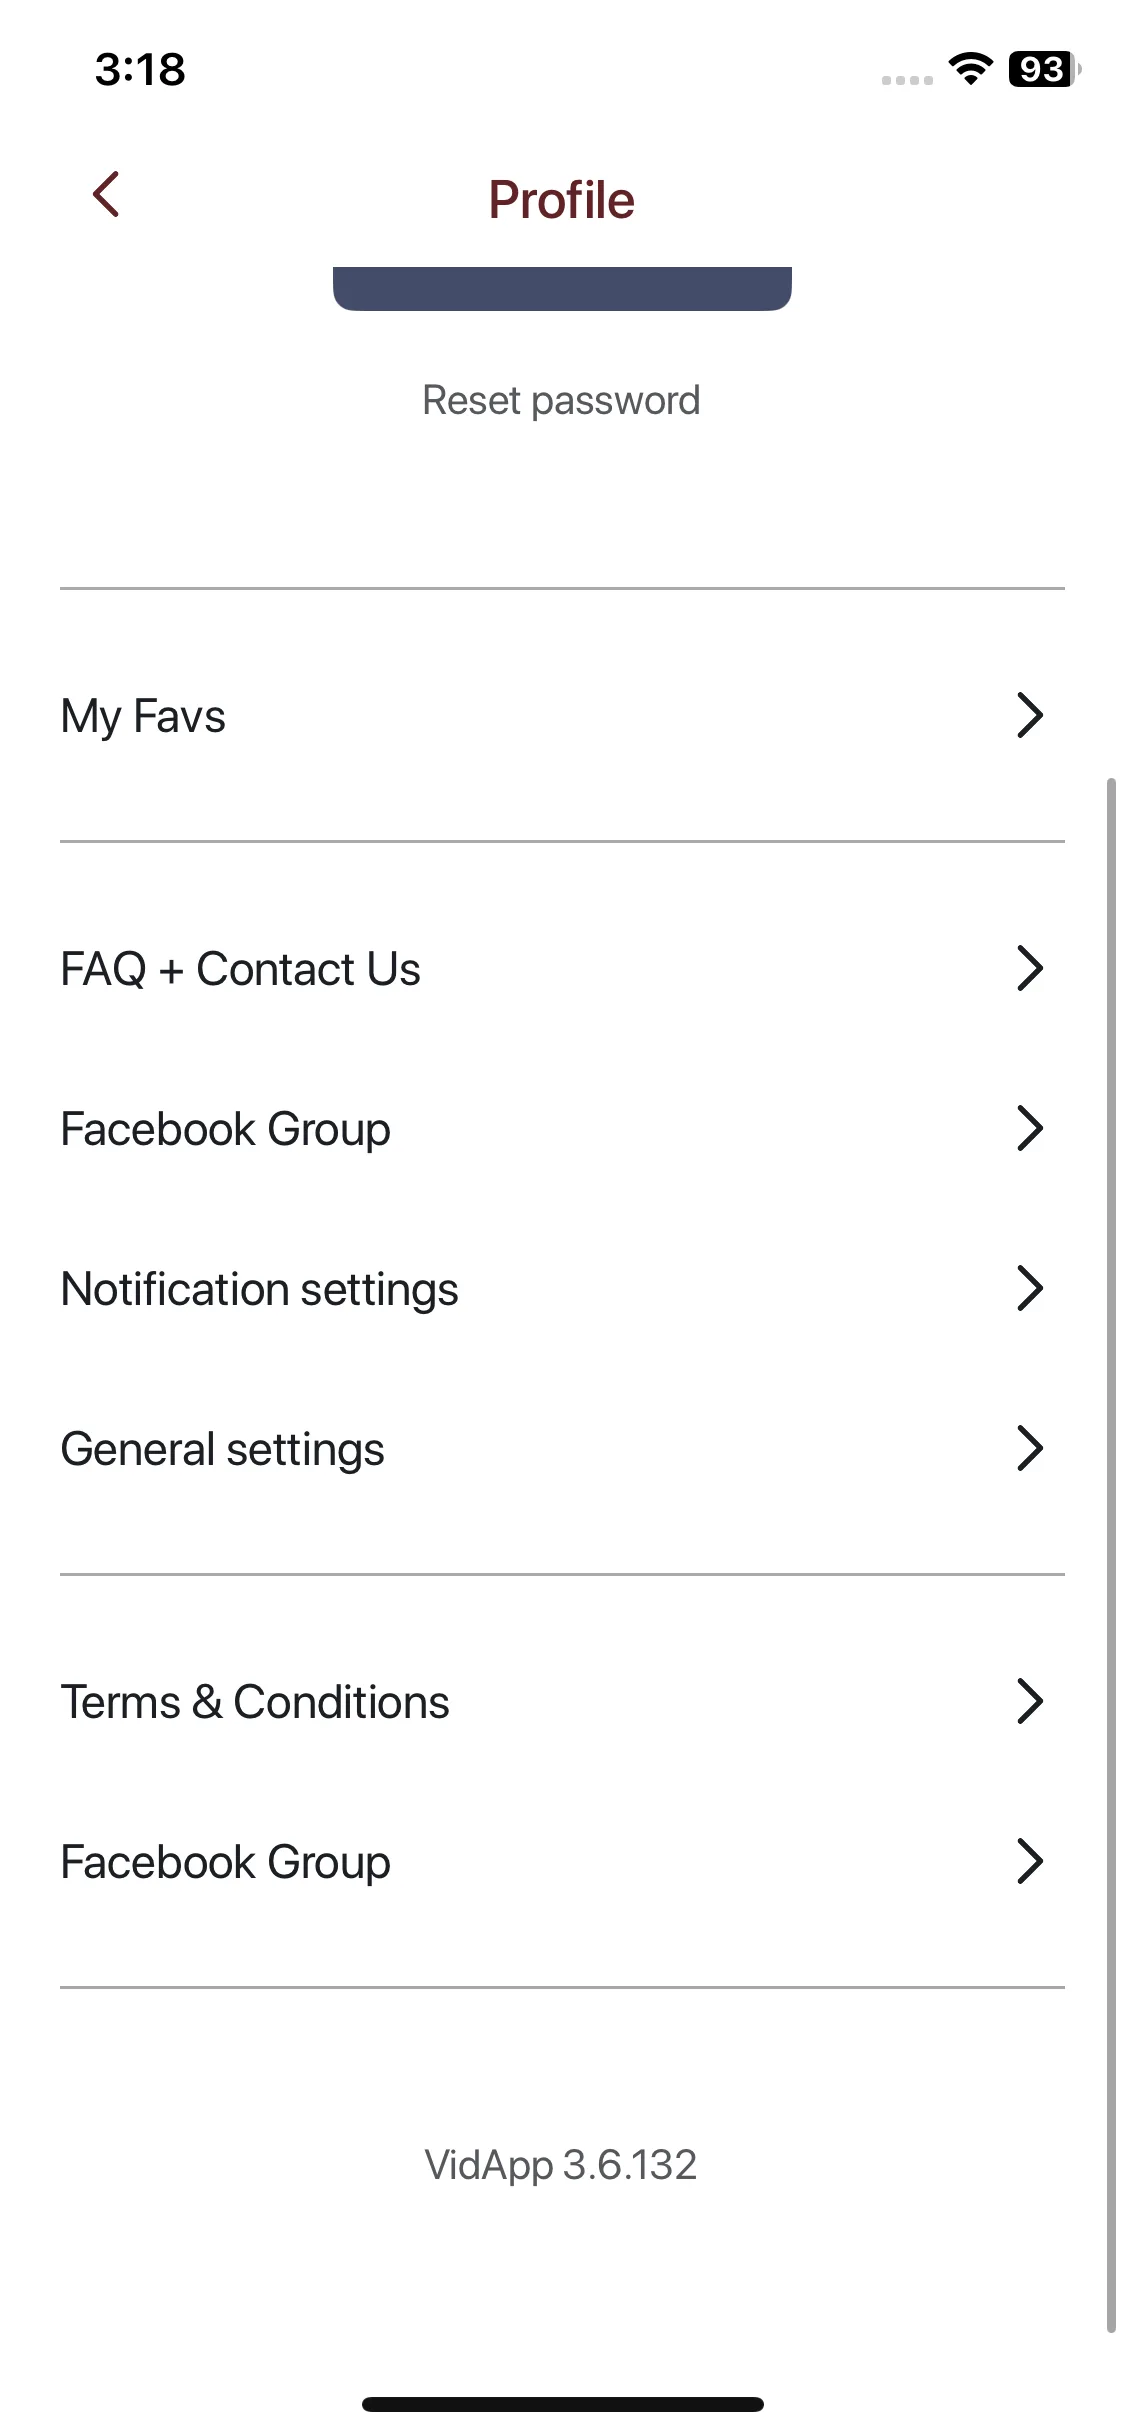Click the chevron beside Notification settings
The image size is (1125, 2436).
pos(1029,1288)
